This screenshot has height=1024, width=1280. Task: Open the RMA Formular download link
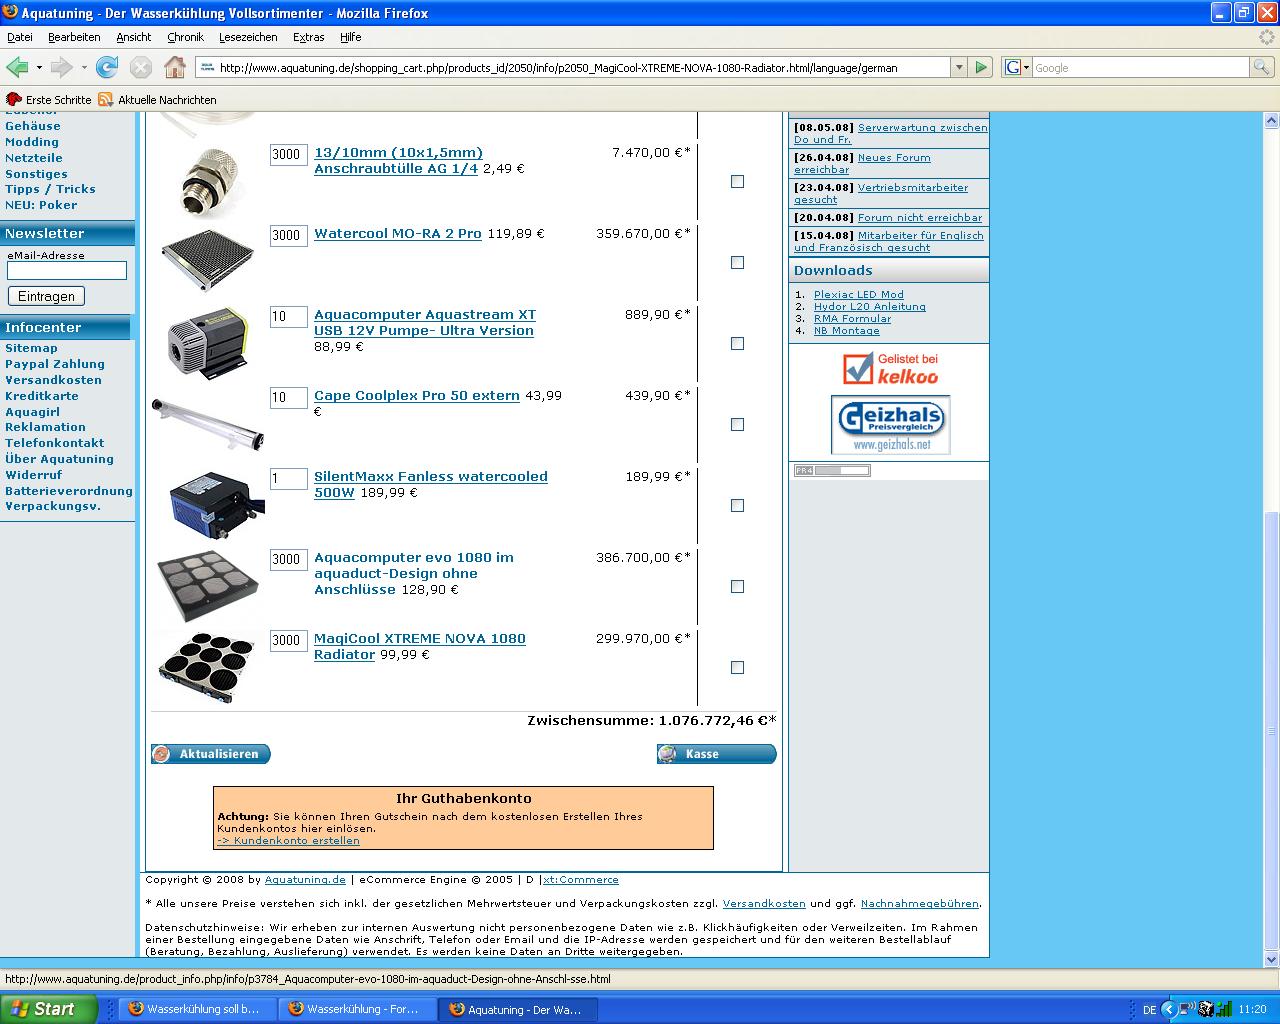point(852,319)
